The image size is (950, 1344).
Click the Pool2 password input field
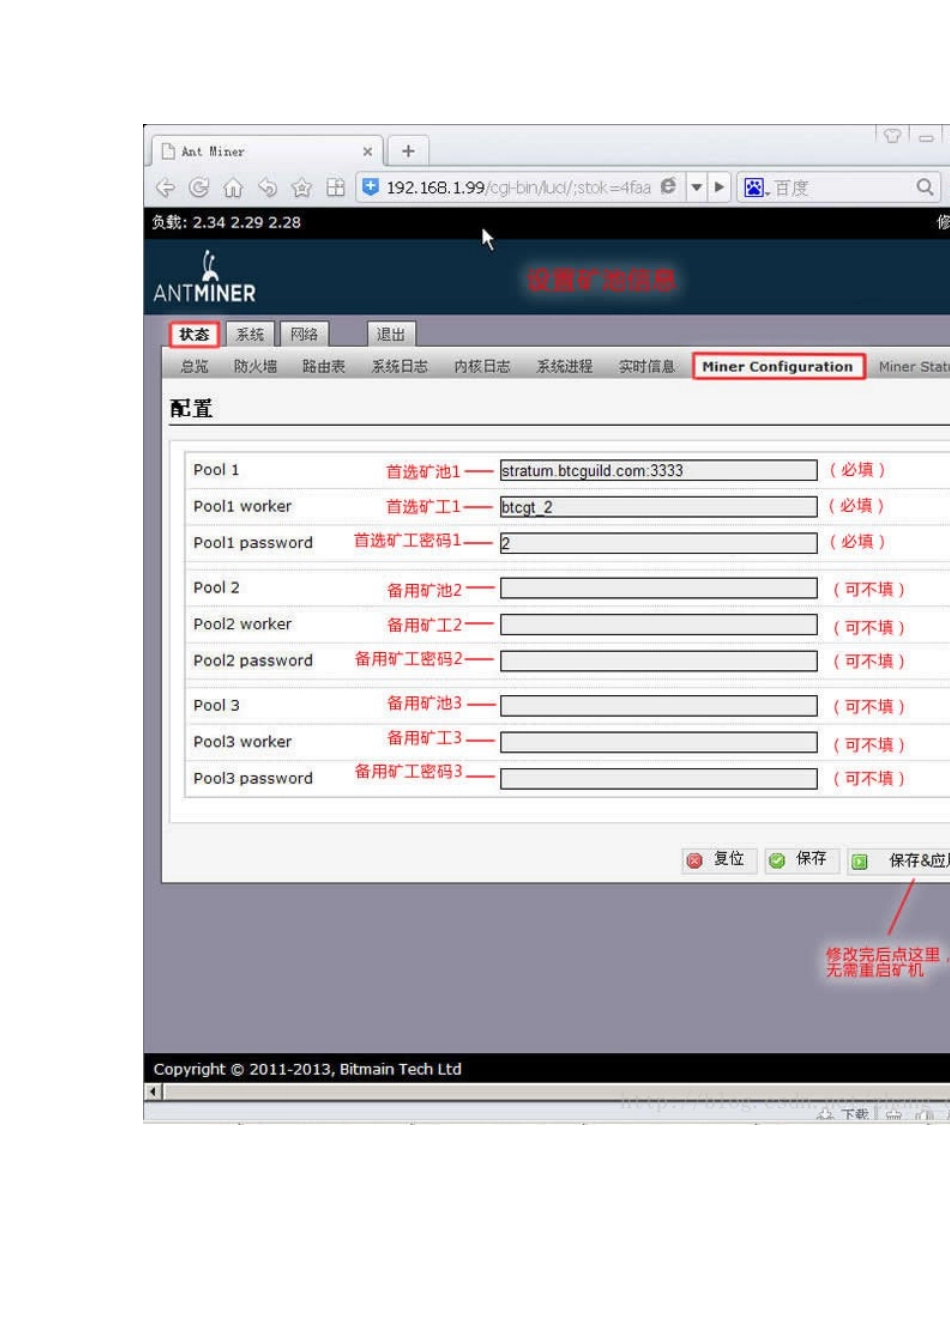click(x=659, y=661)
